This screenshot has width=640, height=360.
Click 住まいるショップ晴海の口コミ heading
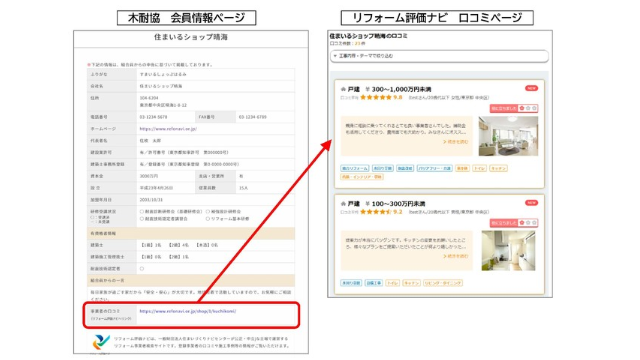369,36
